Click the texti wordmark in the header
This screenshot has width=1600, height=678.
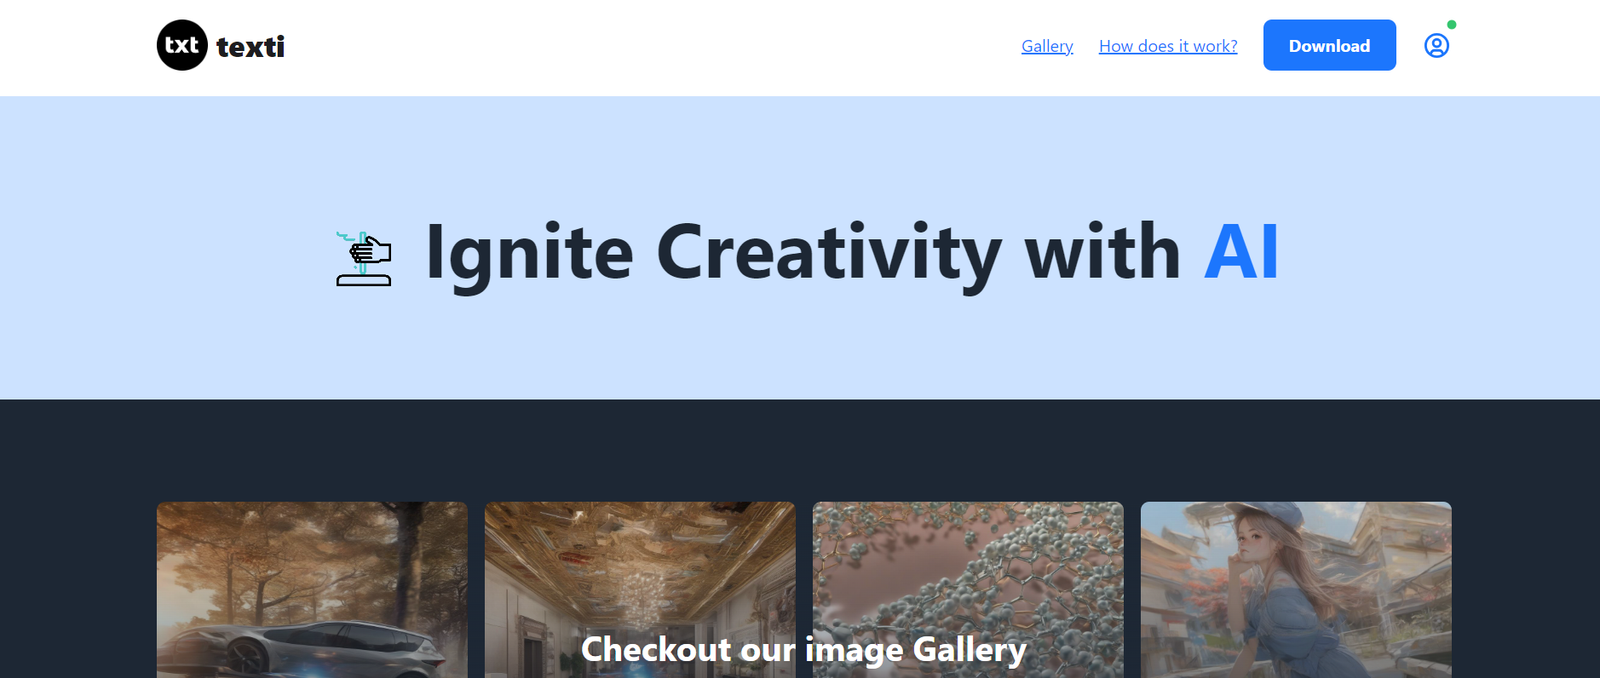pyautogui.click(x=250, y=47)
